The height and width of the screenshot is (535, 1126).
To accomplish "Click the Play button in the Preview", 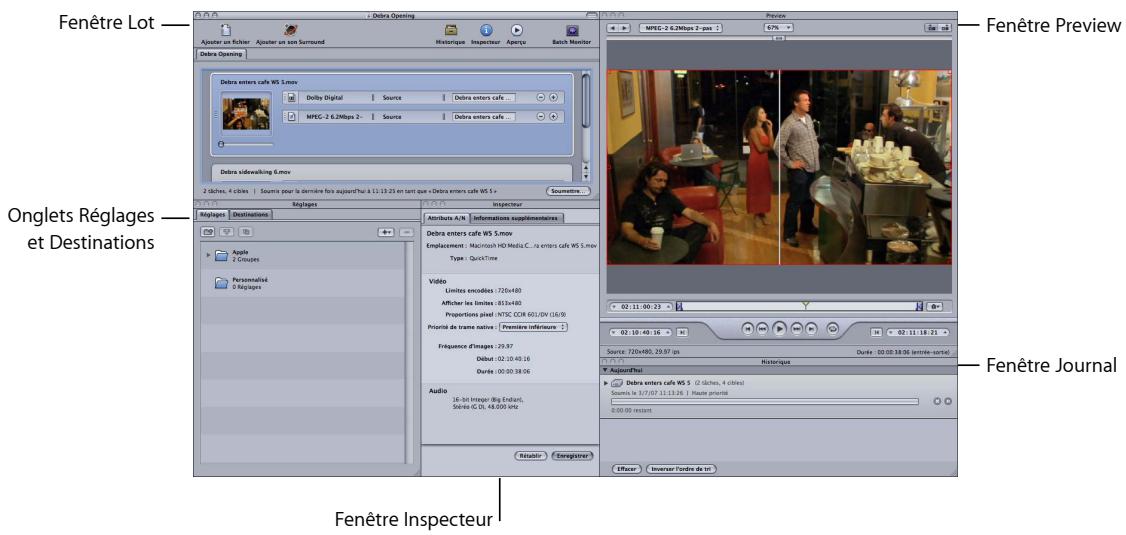I will (x=779, y=327).
